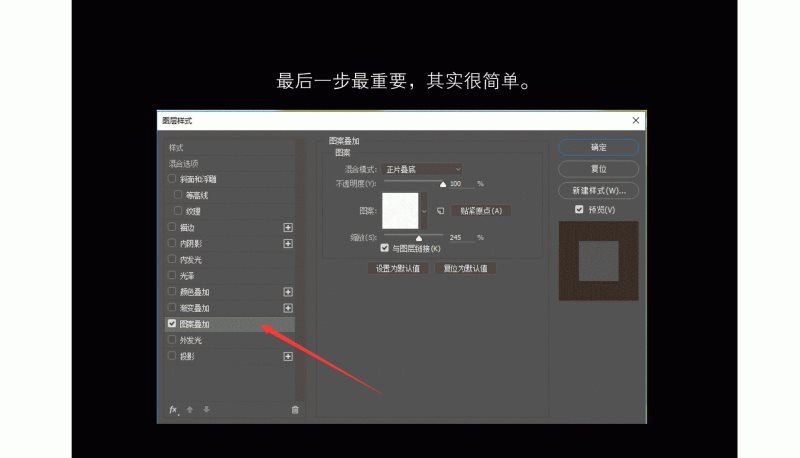Click the 缩放 value field showing 245

pyautogui.click(x=461, y=238)
